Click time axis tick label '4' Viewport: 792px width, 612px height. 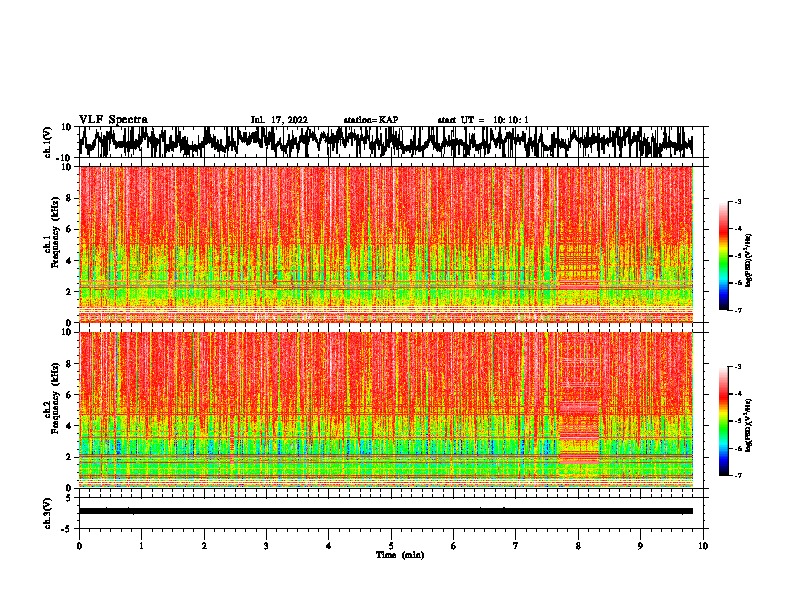pyautogui.click(x=329, y=546)
